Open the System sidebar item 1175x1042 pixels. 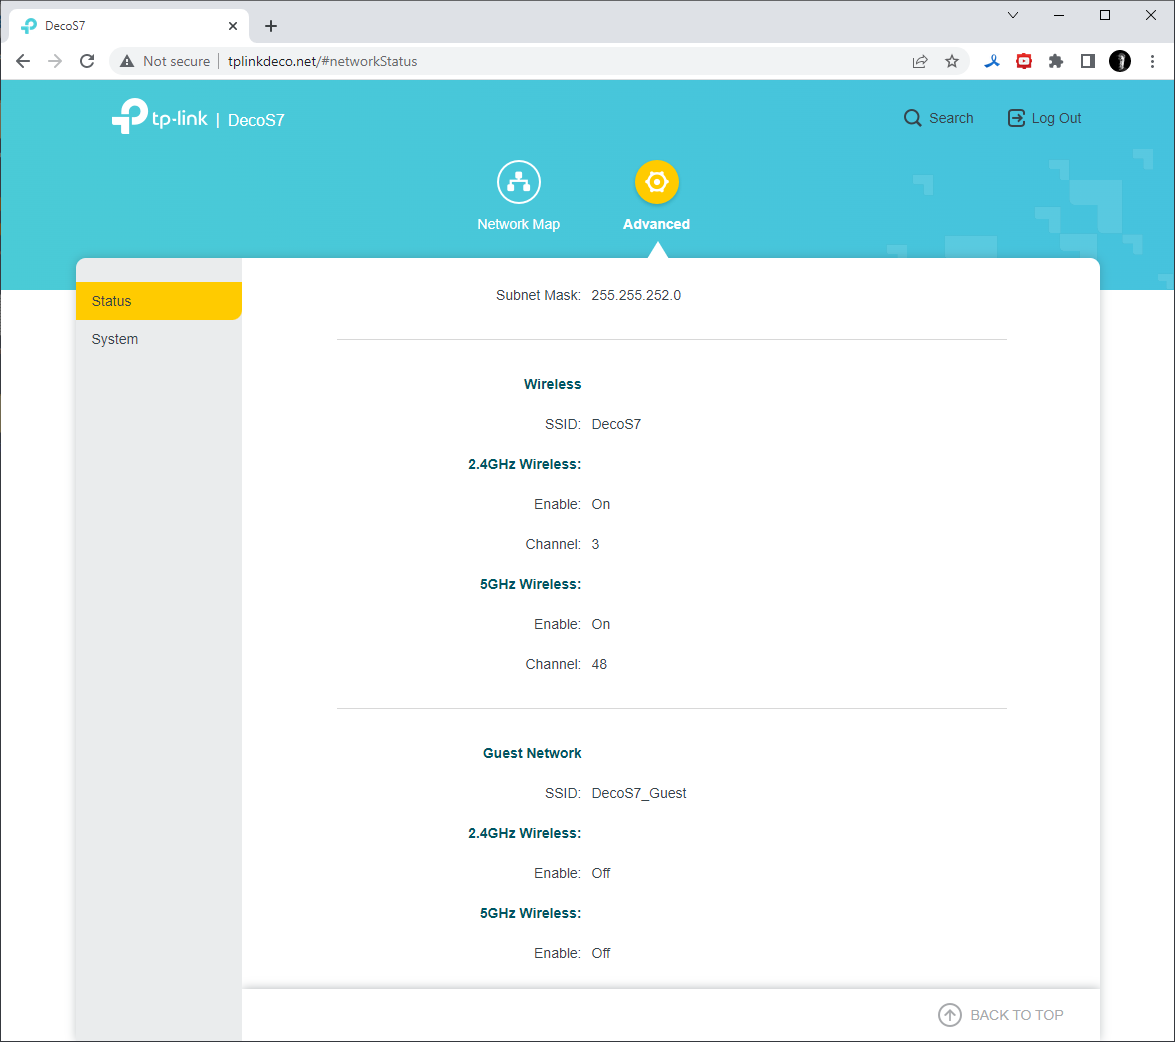click(x=159, y=339)
